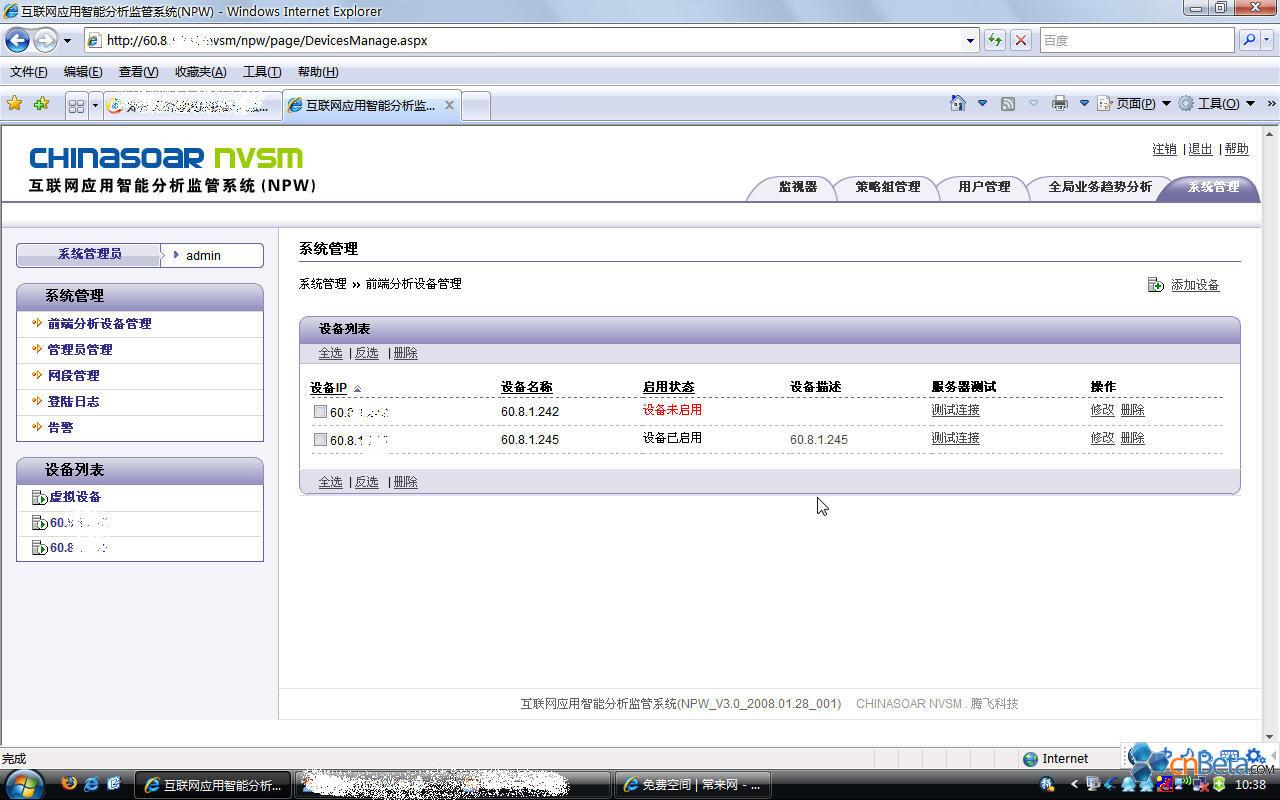Image resolution: width=1280 pixels, height=800 pixels.
Task: Click the browser home icon
Action: pyautogui.click(x=958, y=103)
